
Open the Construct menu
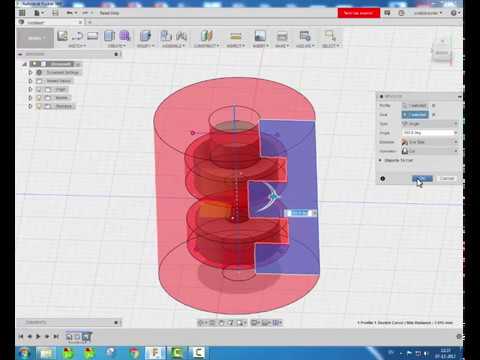point(207,46)
